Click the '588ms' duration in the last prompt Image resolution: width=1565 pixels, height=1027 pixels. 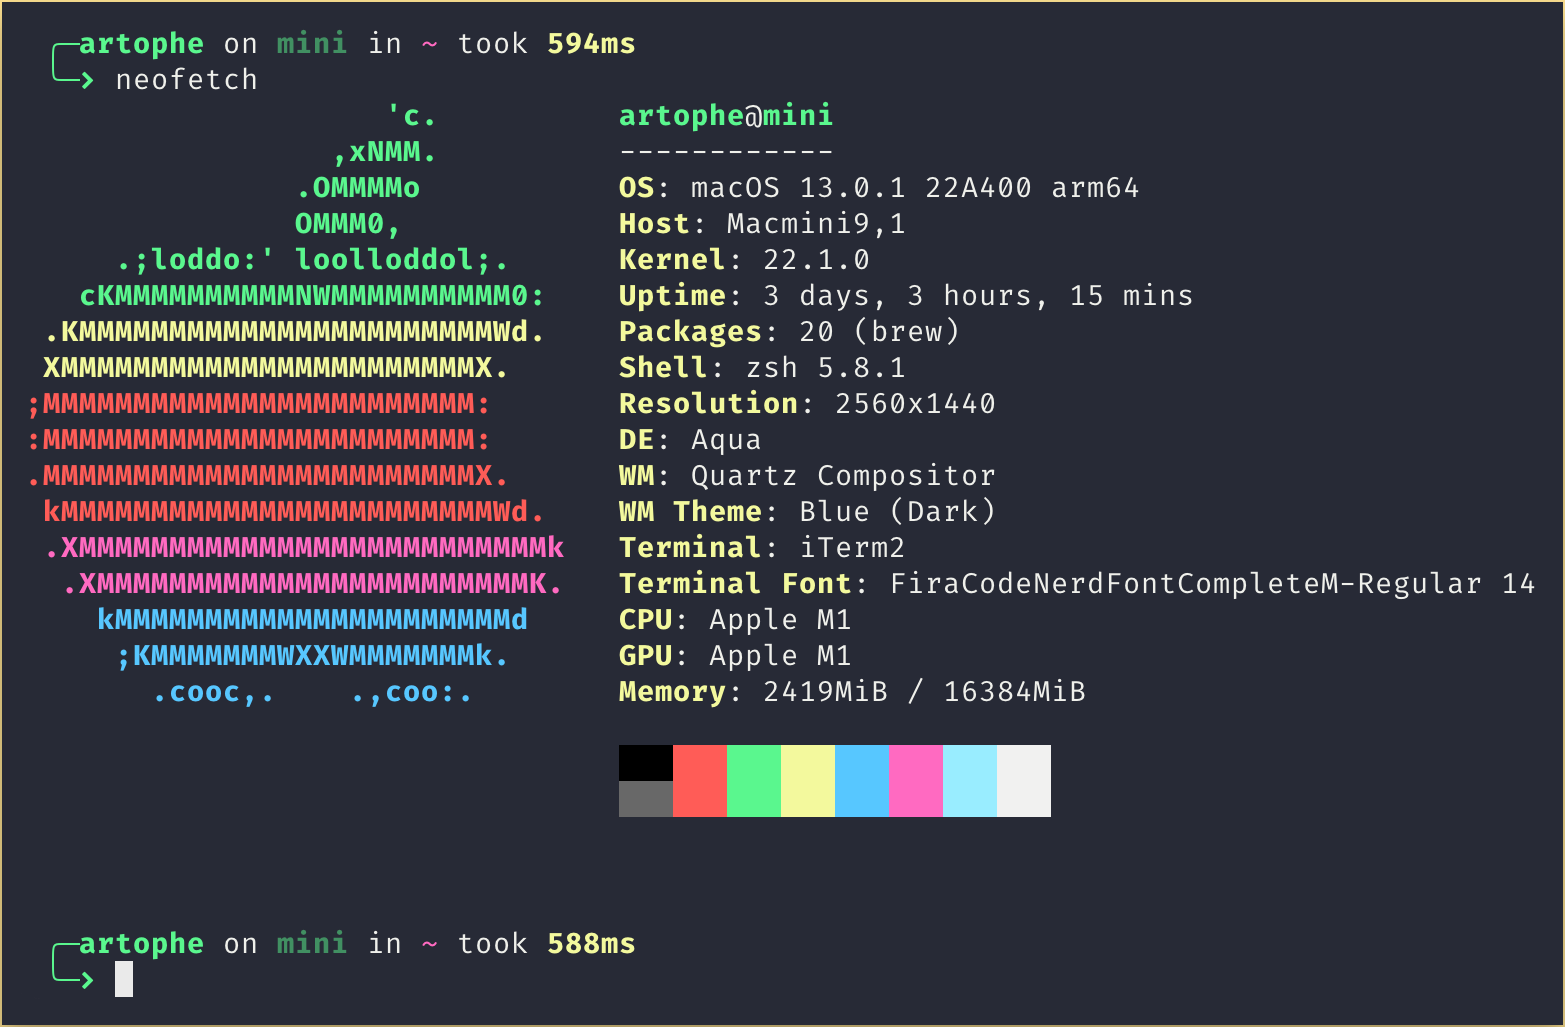point(591,944)
